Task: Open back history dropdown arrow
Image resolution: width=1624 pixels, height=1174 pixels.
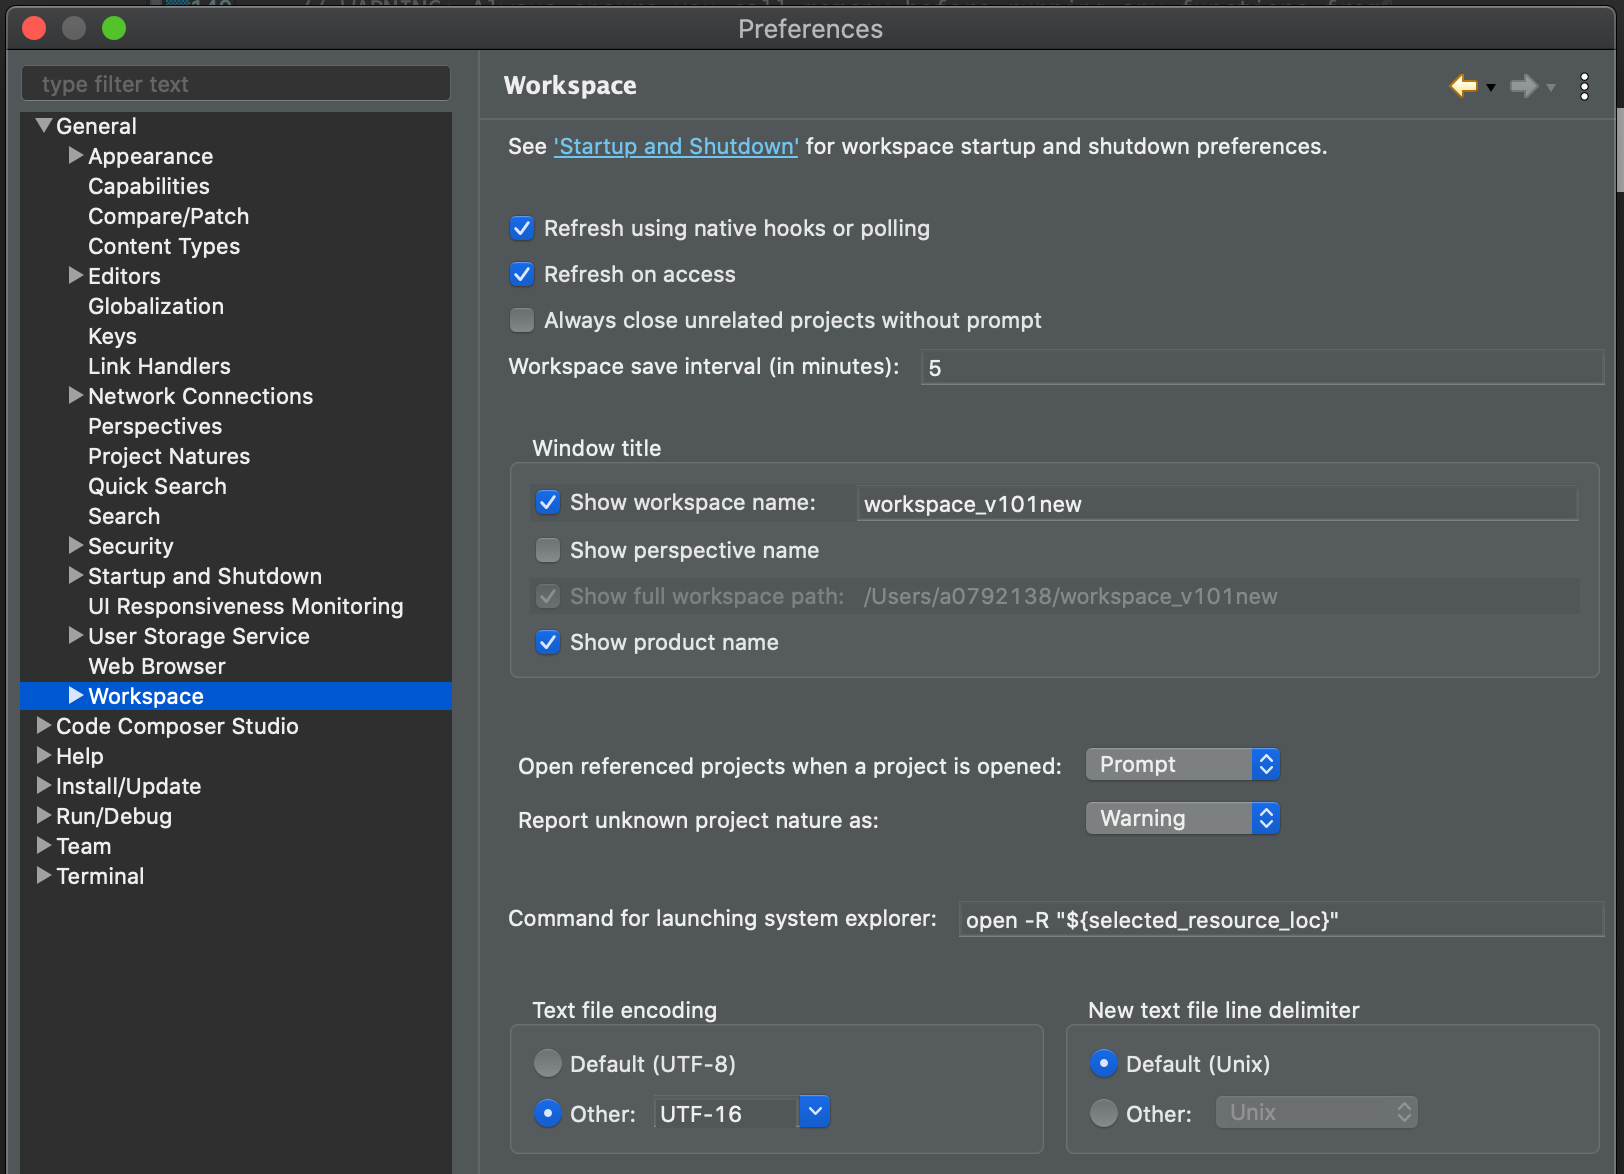Action: [x=1491, y=88]
